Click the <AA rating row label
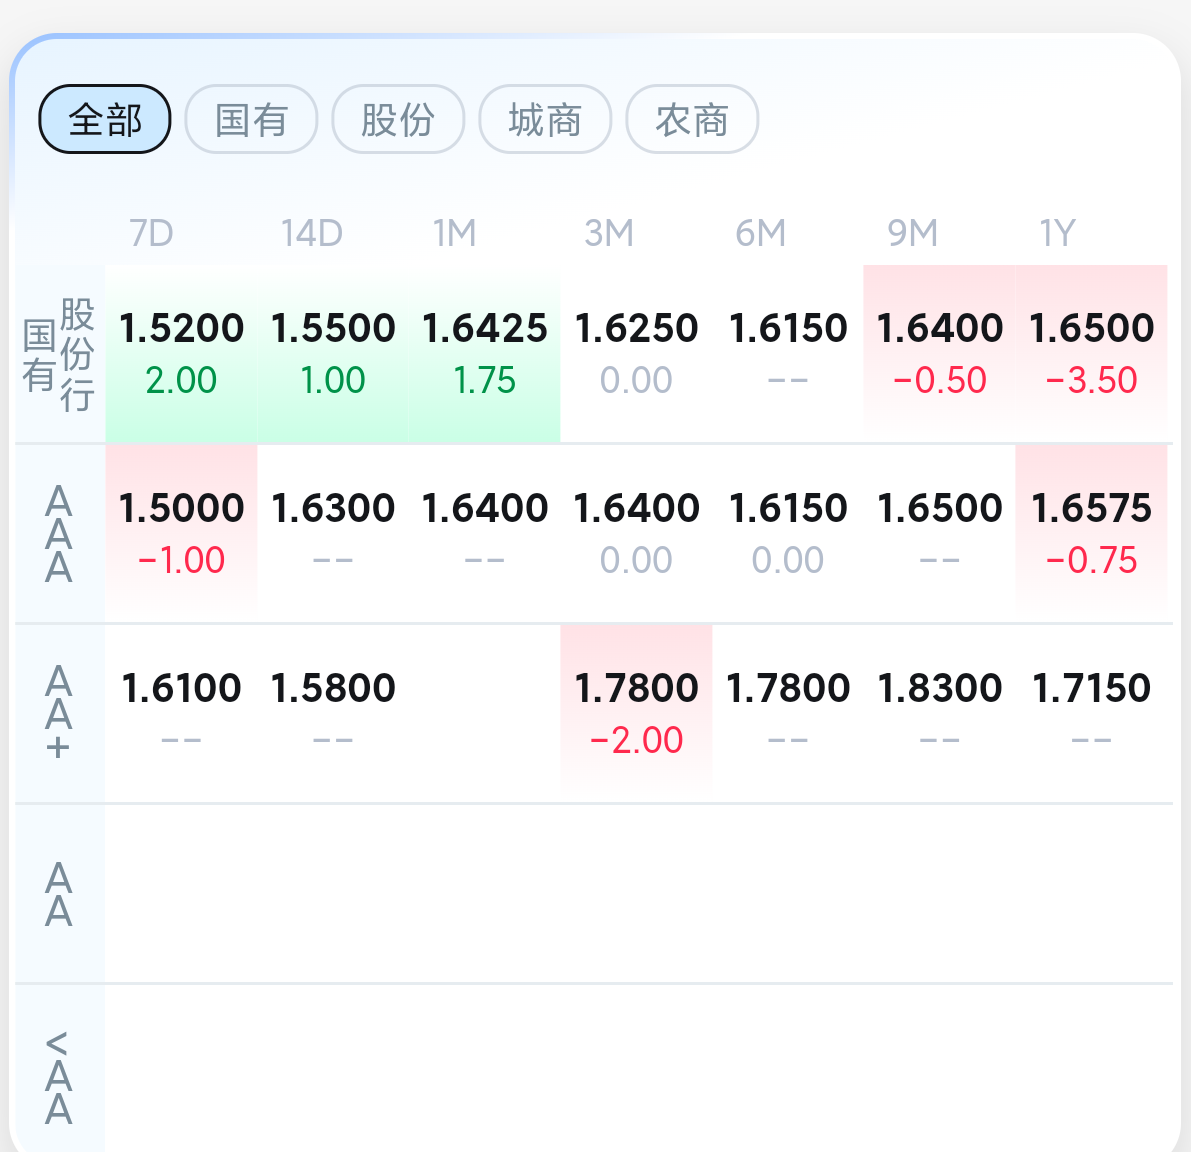The width and height of the screenshot is (1191, 1152). click(x=59, y=1078)
